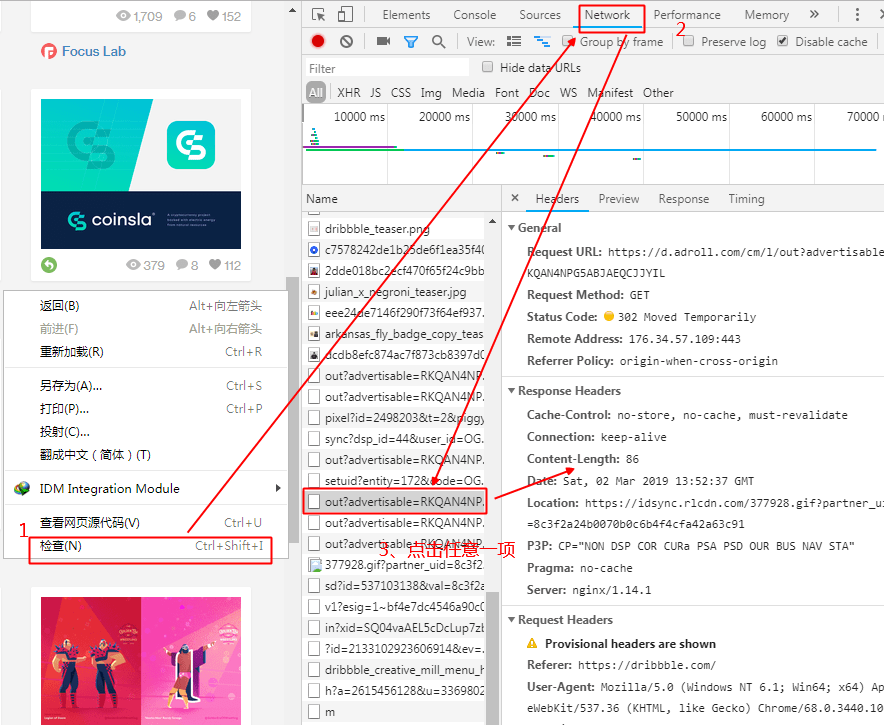Toggle the device toolbar icon

345,15
